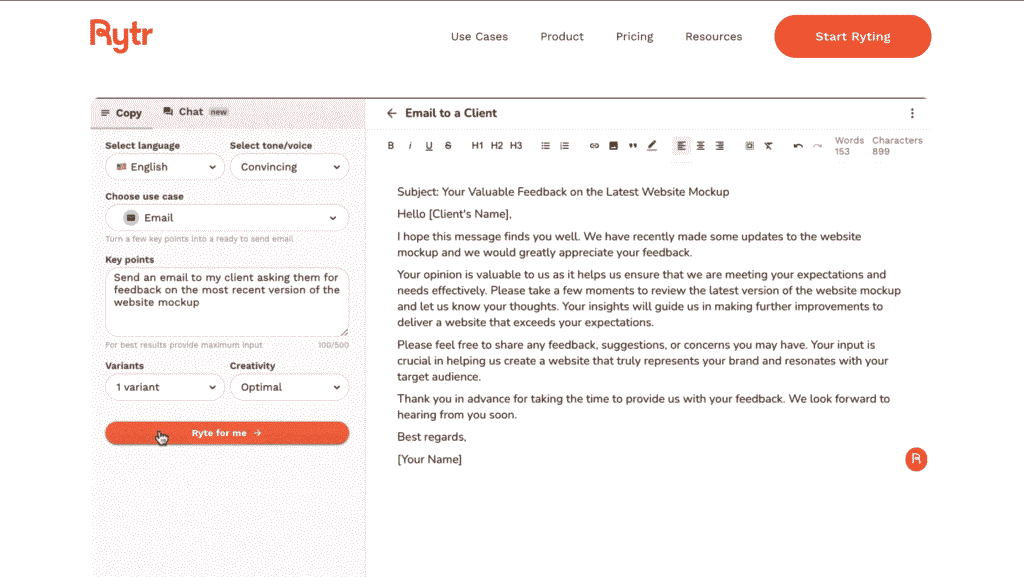Open the Pricing menu item
Screen dimensions: 1024x577
point(634,37)
